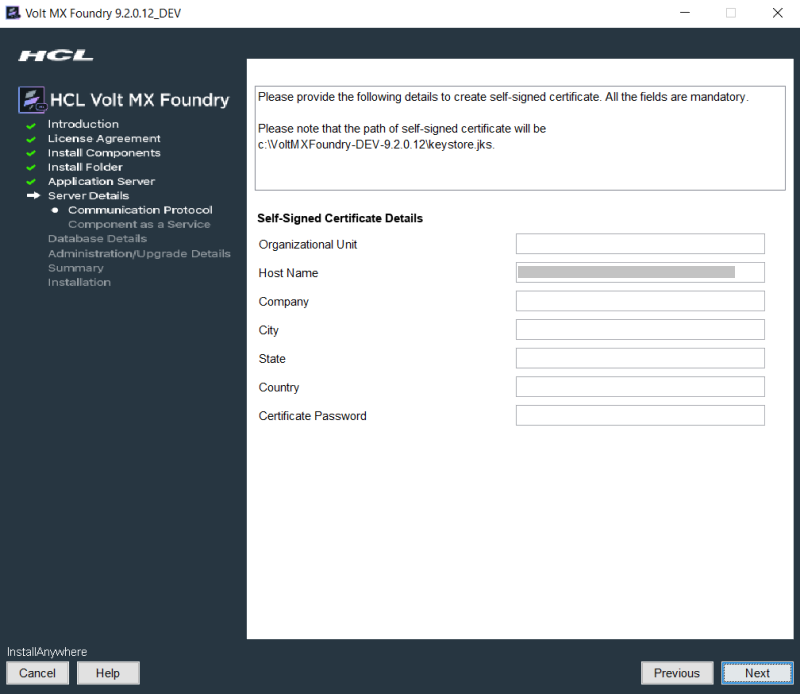
Task: Open the installer Help
Action: 108,673
